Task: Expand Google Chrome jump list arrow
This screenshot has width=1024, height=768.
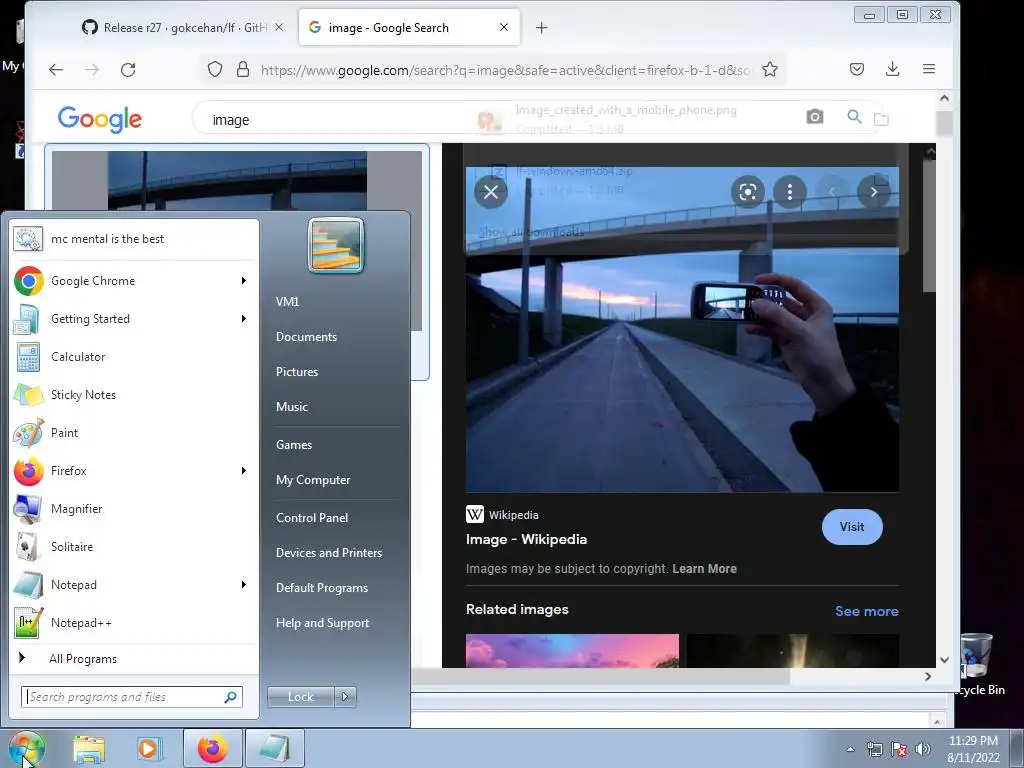Action: click(244, 281)
